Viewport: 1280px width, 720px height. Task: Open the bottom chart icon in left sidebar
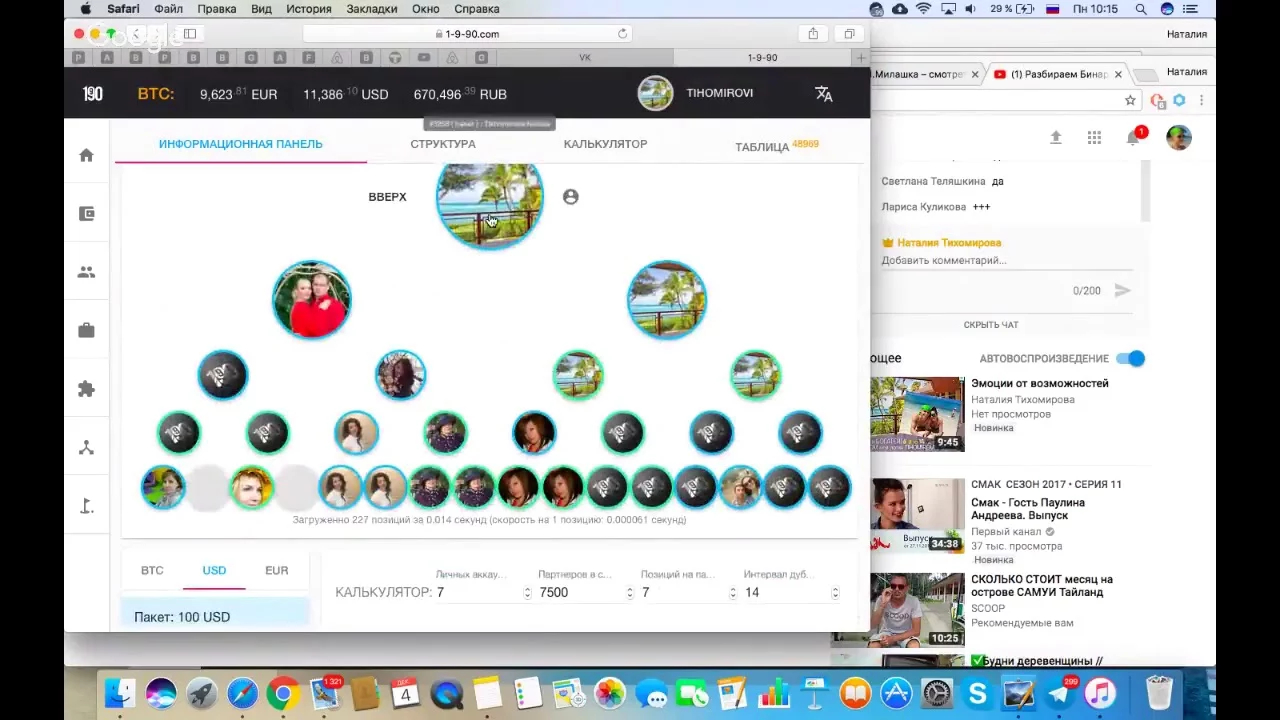(x=86, y=506)
